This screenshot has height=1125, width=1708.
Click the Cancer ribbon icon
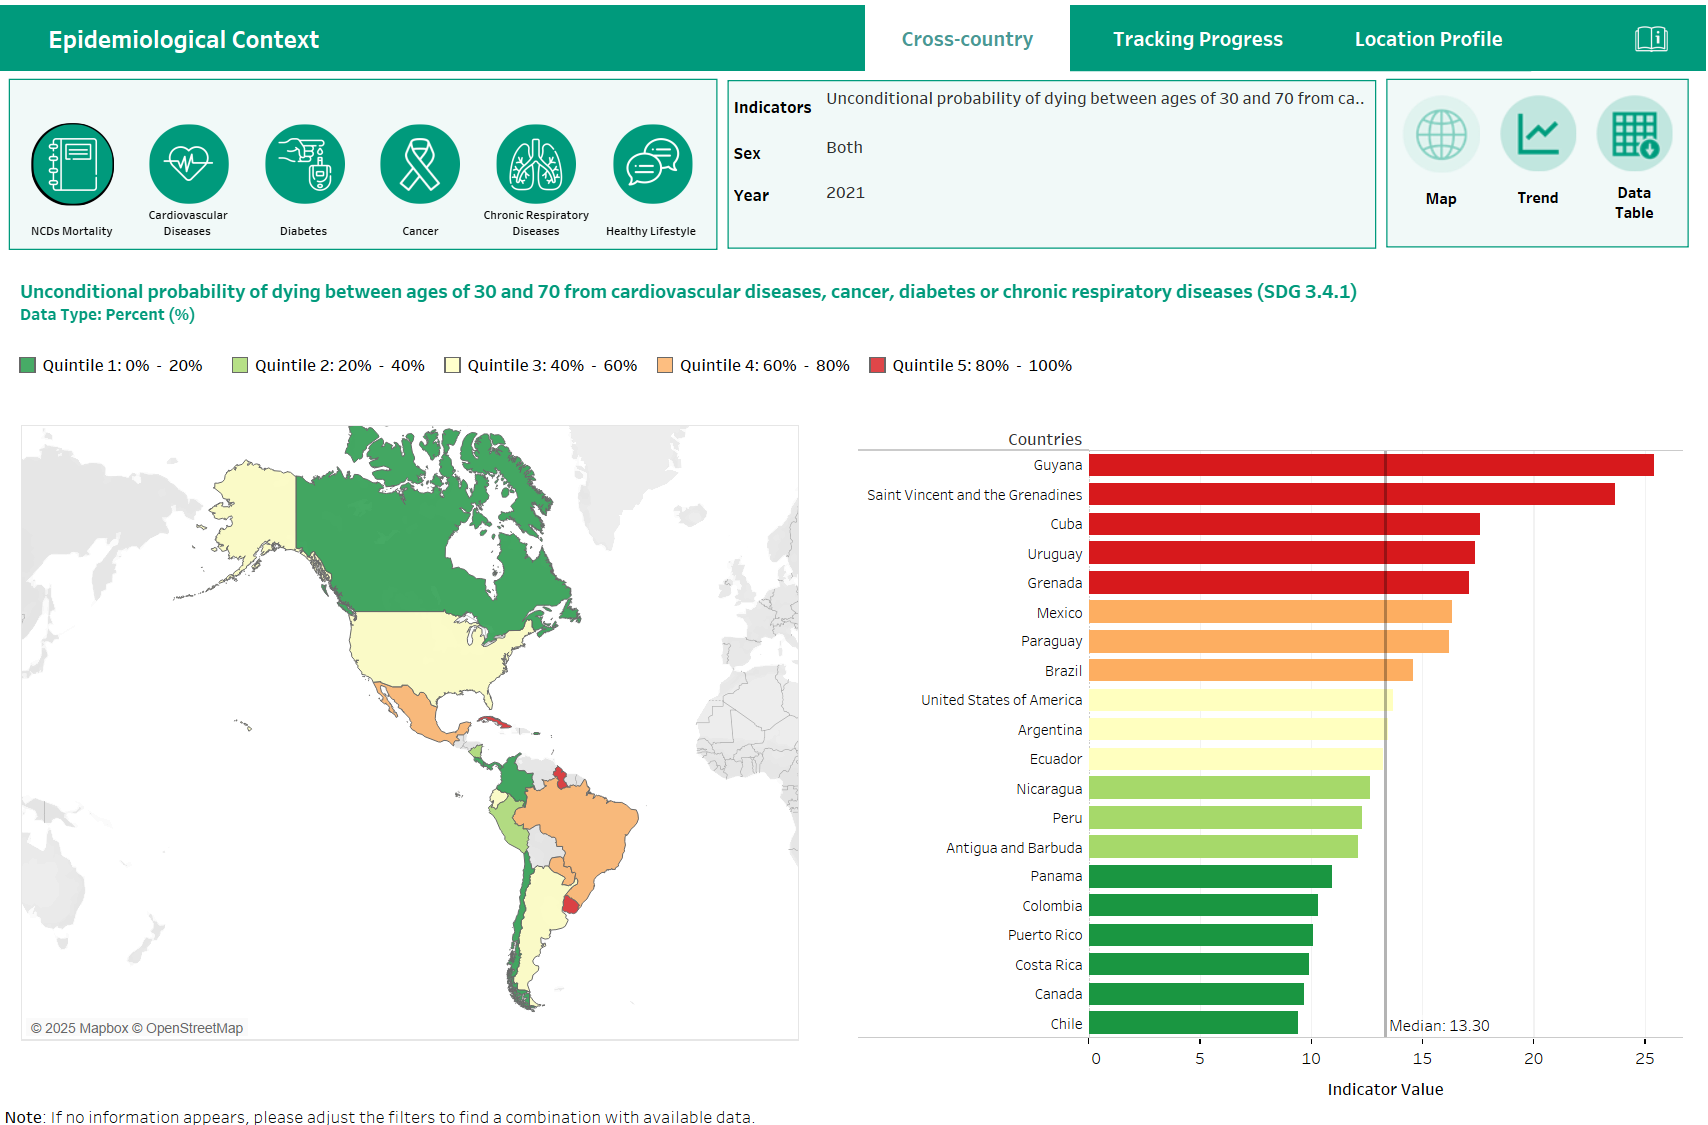coord(419,163)
